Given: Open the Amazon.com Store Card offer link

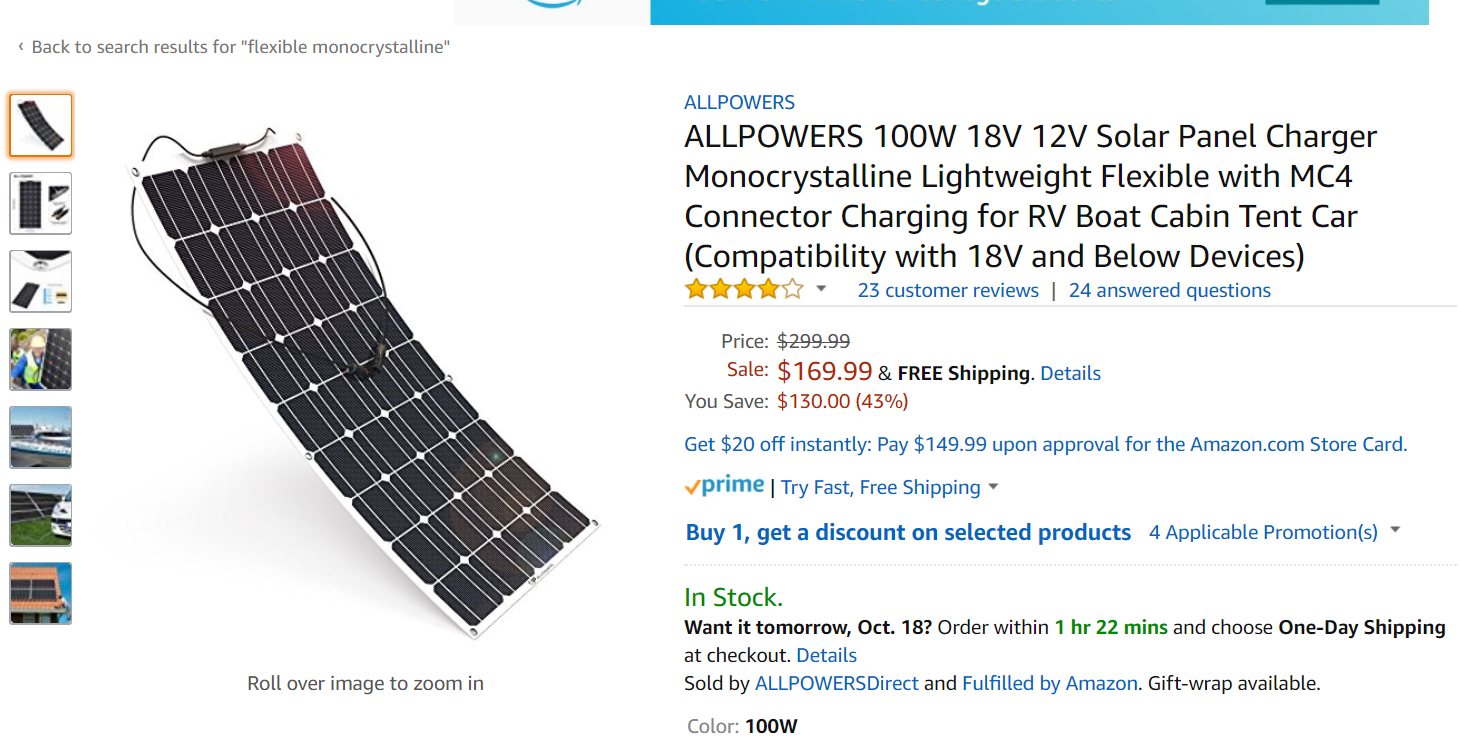Looking at the screenshot, I should point(1046,444).
